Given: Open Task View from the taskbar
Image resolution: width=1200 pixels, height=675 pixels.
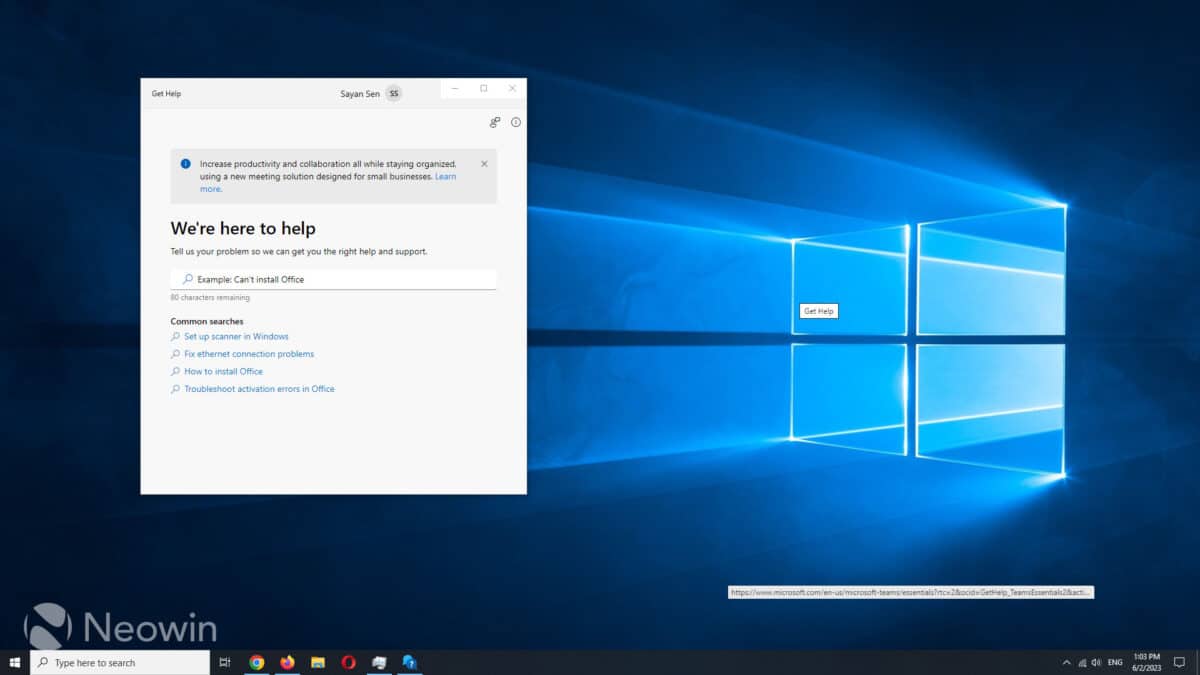Looking at the screenshot, I should [x=225, y=662].
